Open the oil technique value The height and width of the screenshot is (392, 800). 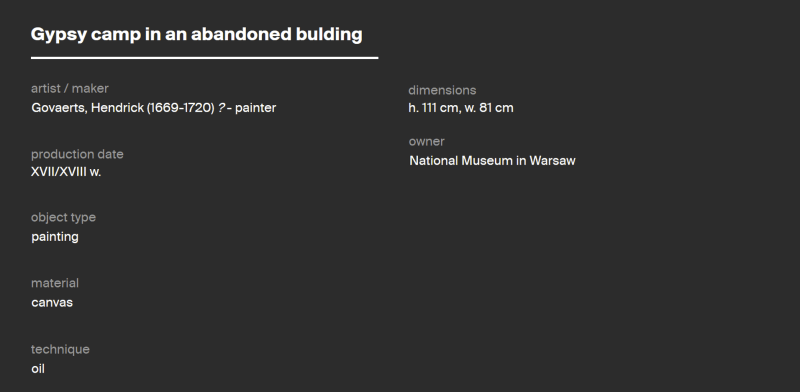click(38, 369)
